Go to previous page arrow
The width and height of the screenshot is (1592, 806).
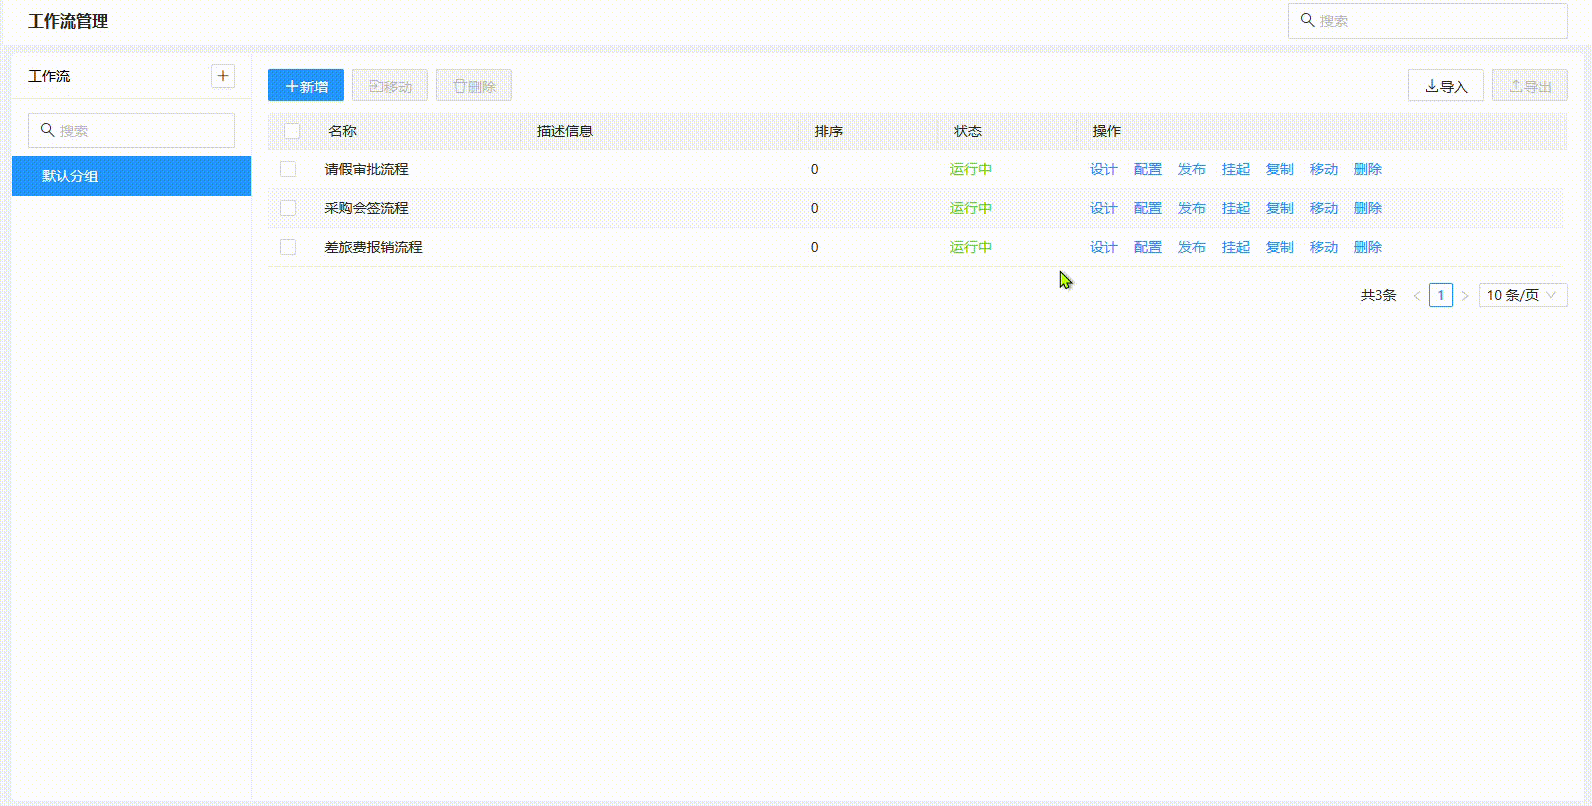pyautogui.click(x=1416, y=296)
